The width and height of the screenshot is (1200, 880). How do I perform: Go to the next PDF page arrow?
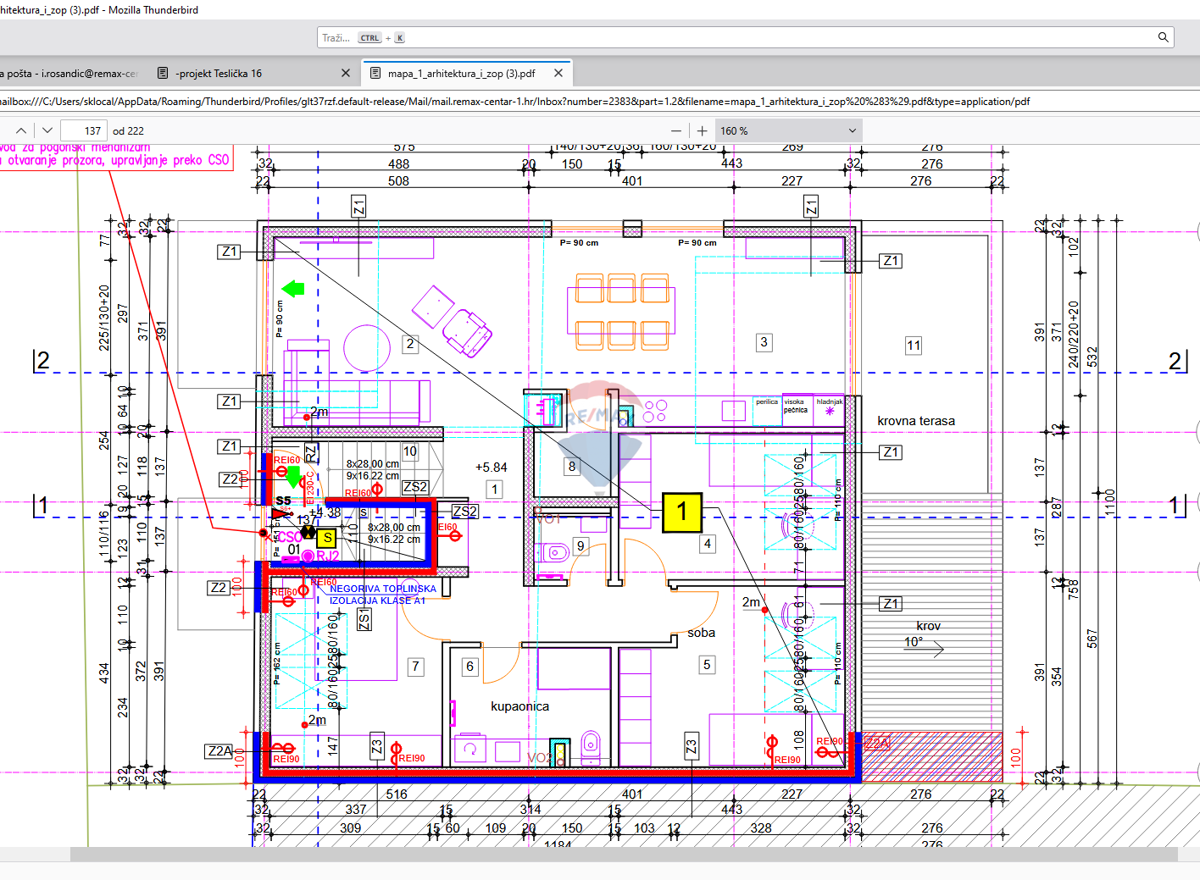click(47, 131)
